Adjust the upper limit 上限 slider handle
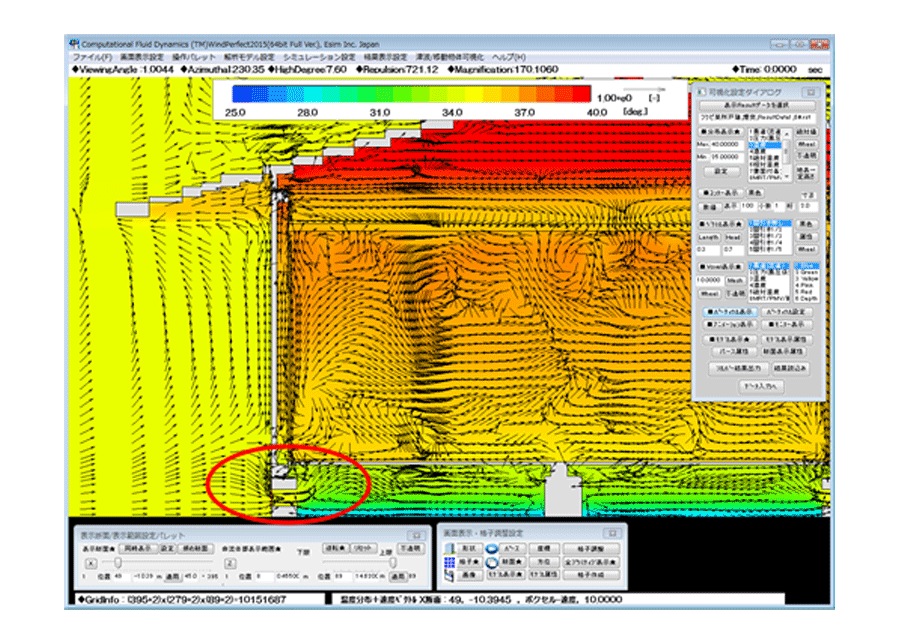The image size is (900, 641). point(393,562)
